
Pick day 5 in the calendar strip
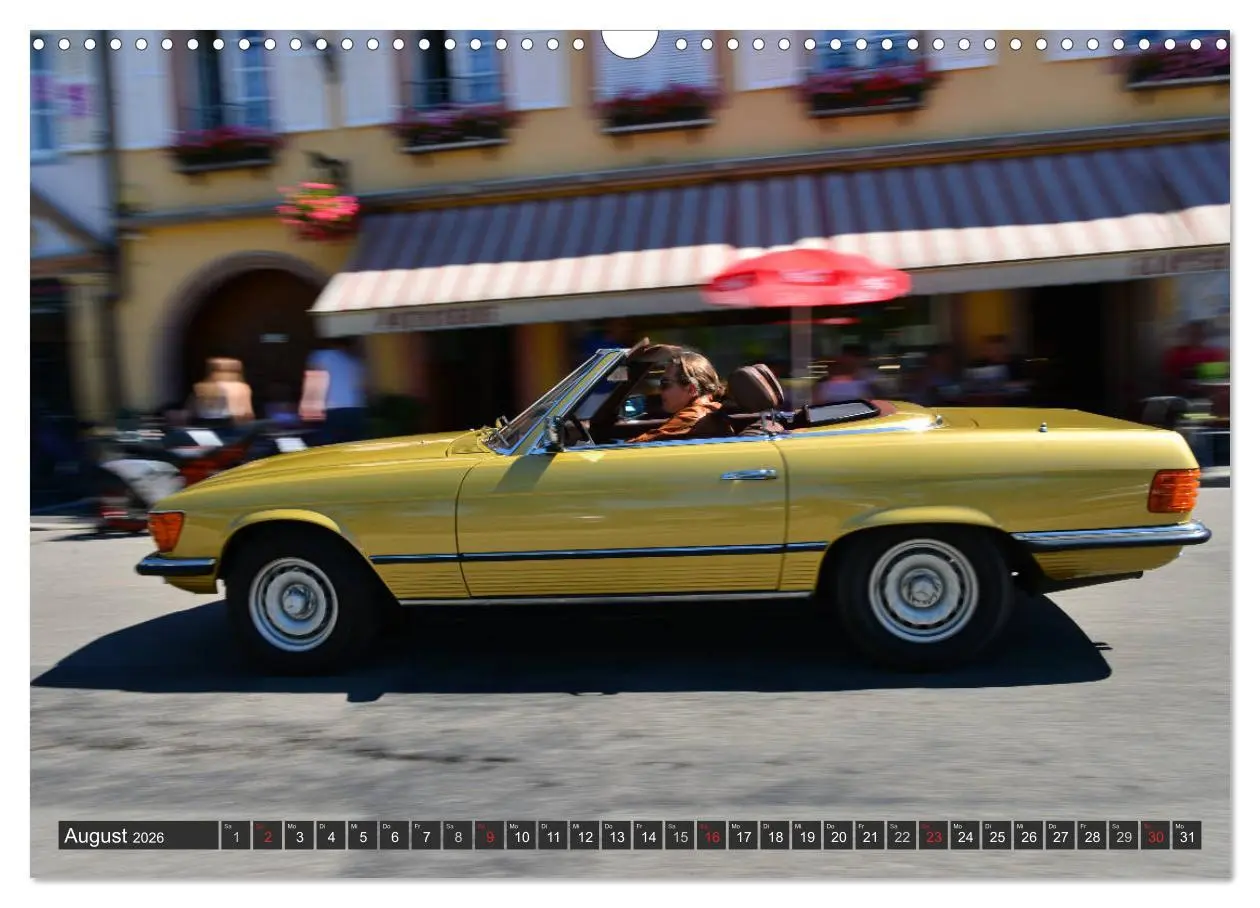click(362, 836)
